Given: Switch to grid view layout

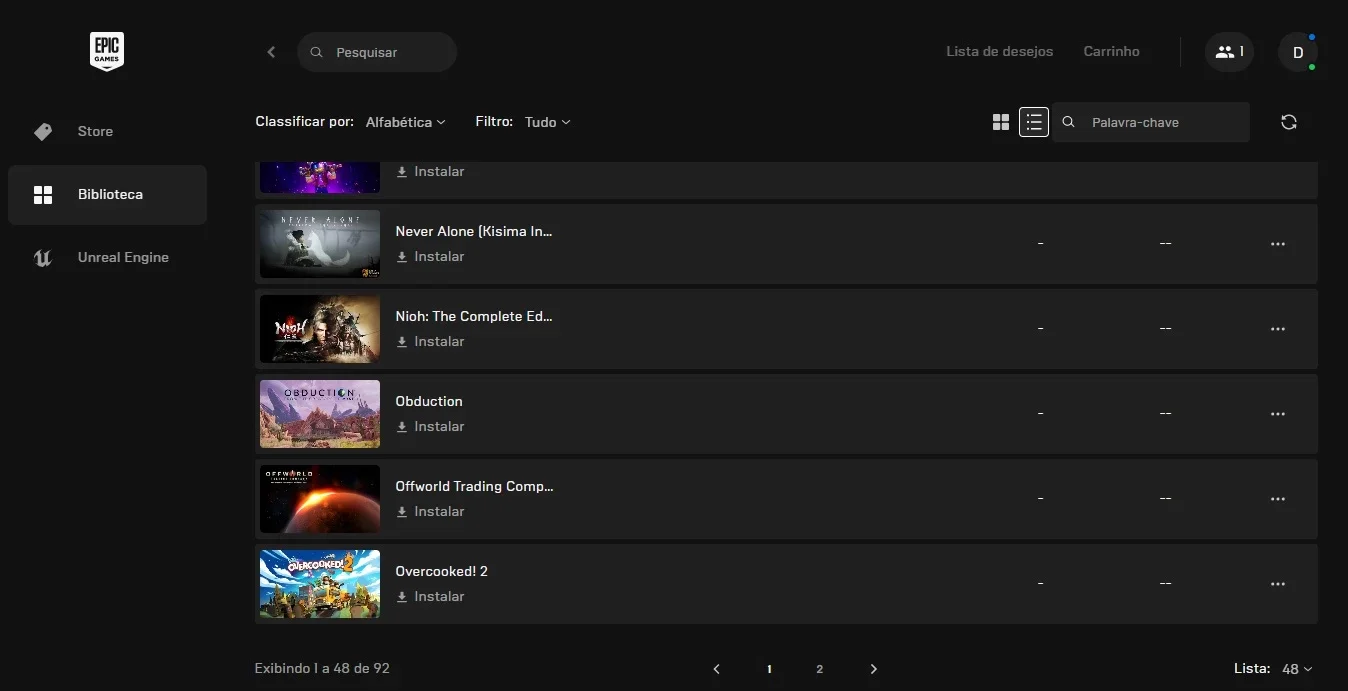Looking at the screenshot, I should [1001, 122].
